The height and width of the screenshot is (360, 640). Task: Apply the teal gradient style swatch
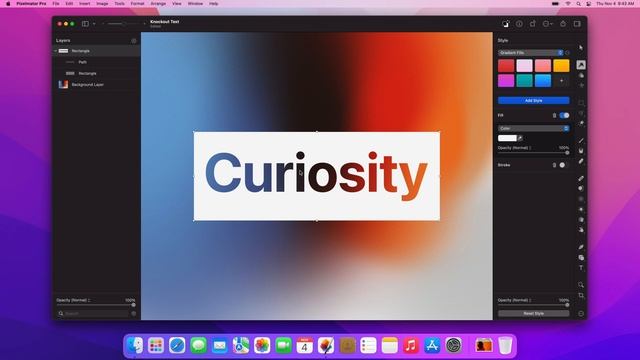pyautogui.click(x=524, y=81)
